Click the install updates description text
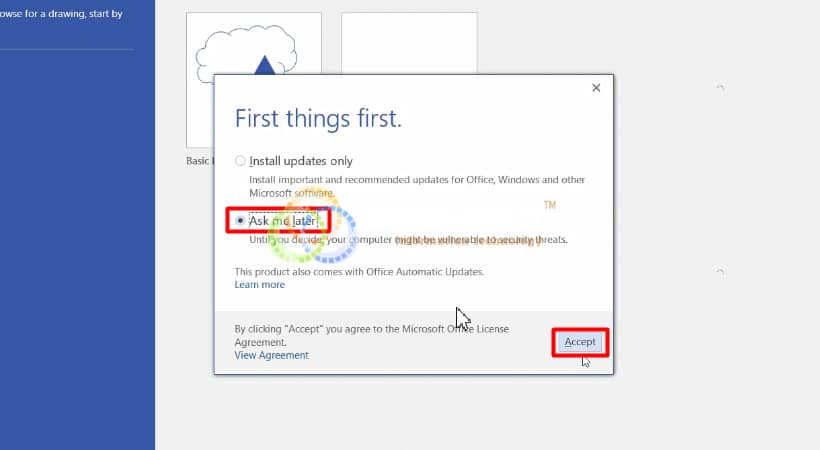 [417, 186]
